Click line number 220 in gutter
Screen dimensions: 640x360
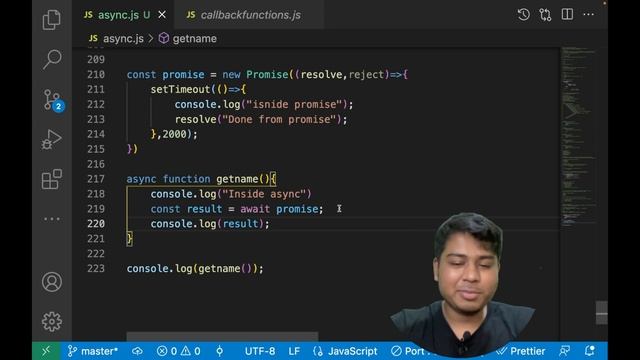point(96,224)
